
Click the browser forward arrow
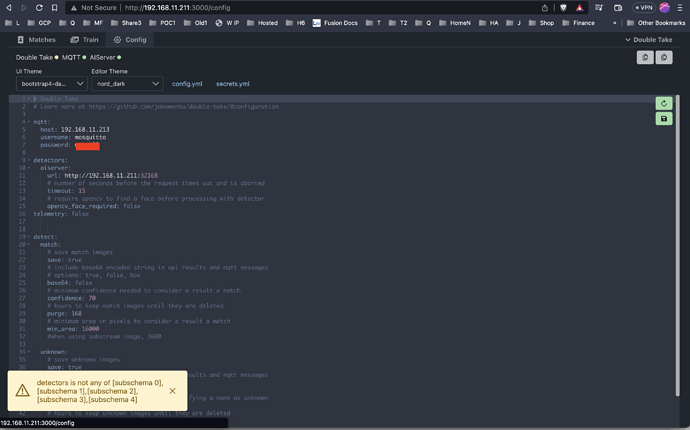(x=24, y=7)
